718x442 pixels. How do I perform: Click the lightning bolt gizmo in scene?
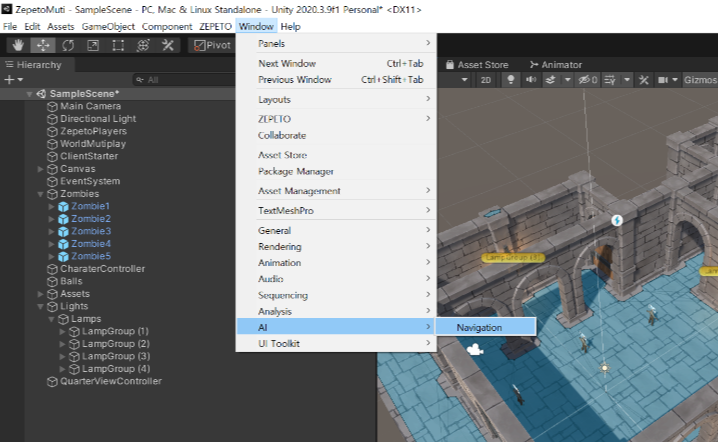[617, 220]
